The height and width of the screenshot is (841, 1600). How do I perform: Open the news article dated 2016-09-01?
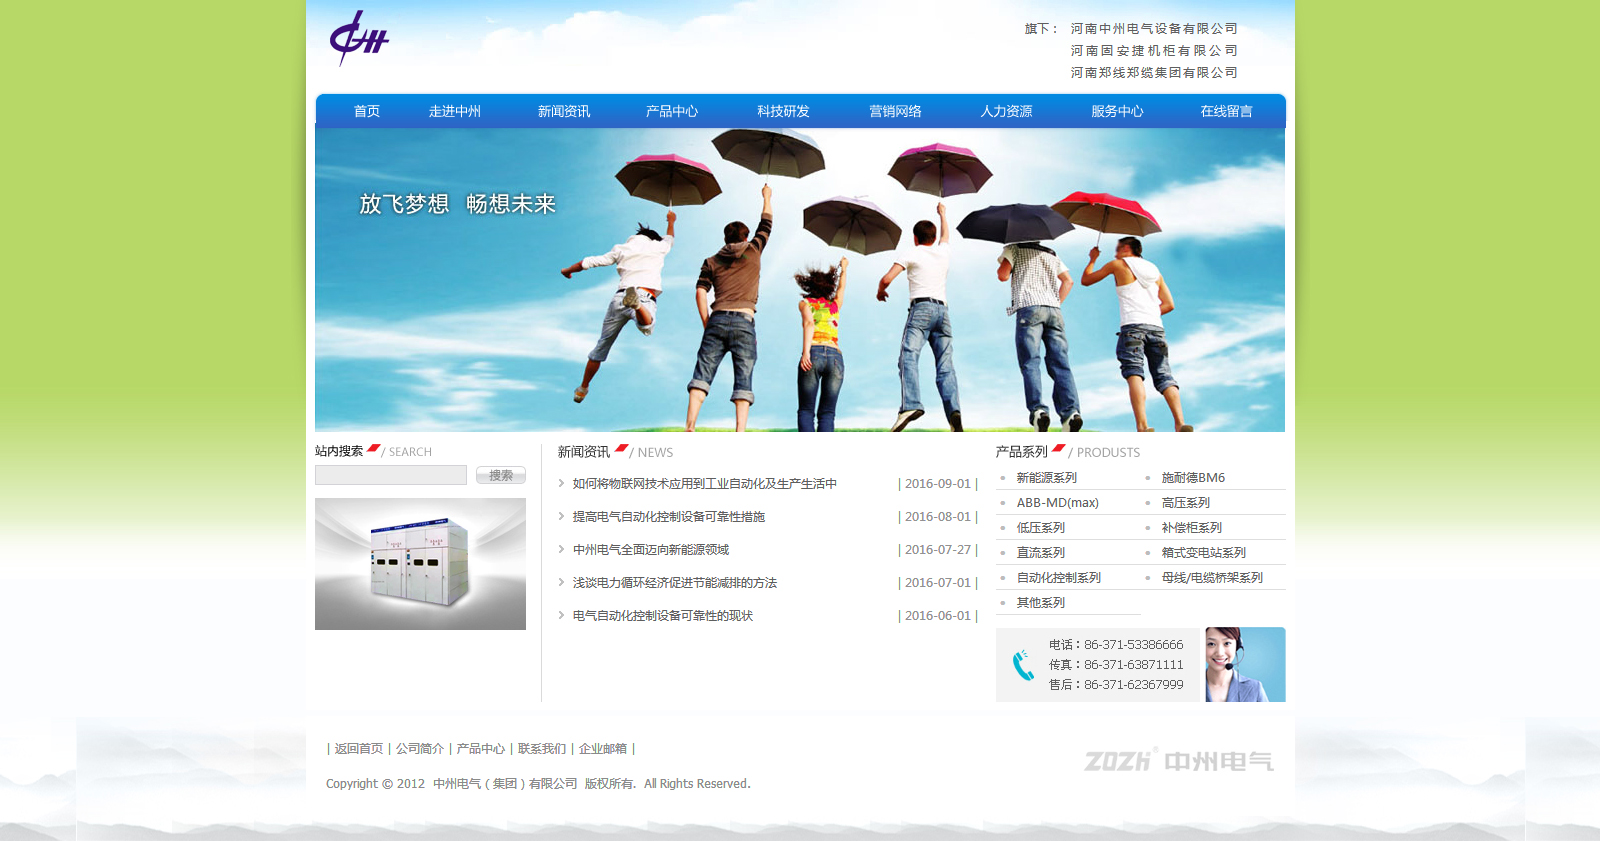[x=704, y=484]
